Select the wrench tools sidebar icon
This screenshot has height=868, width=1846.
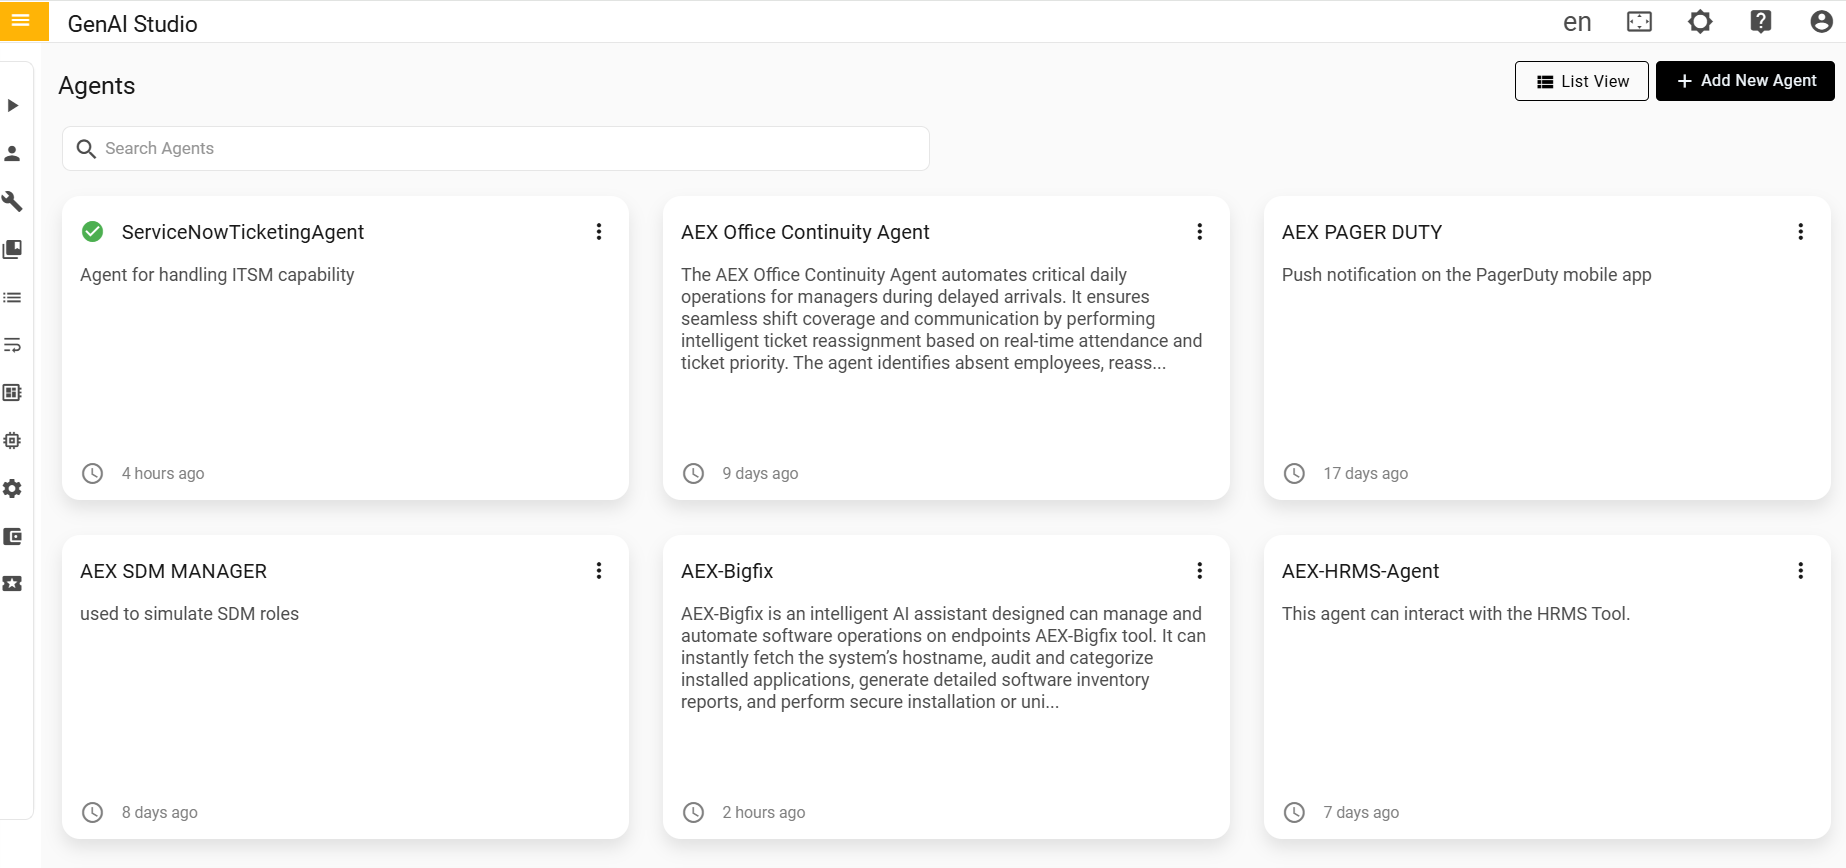pos(13,201)
